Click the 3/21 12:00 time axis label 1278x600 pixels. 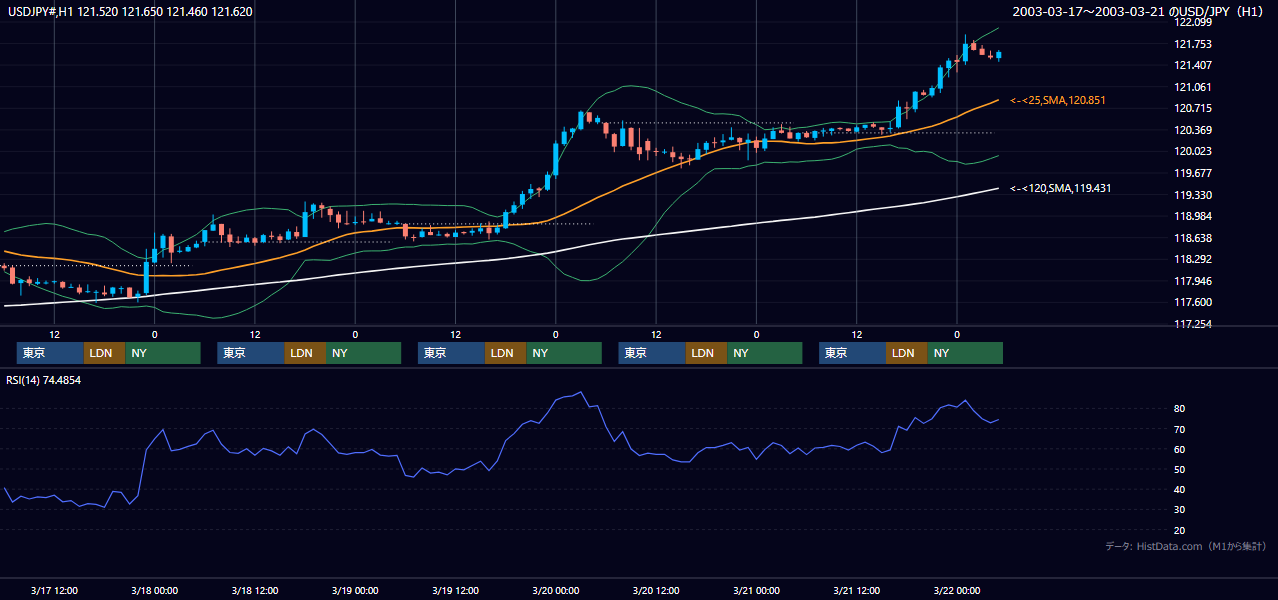857,590
